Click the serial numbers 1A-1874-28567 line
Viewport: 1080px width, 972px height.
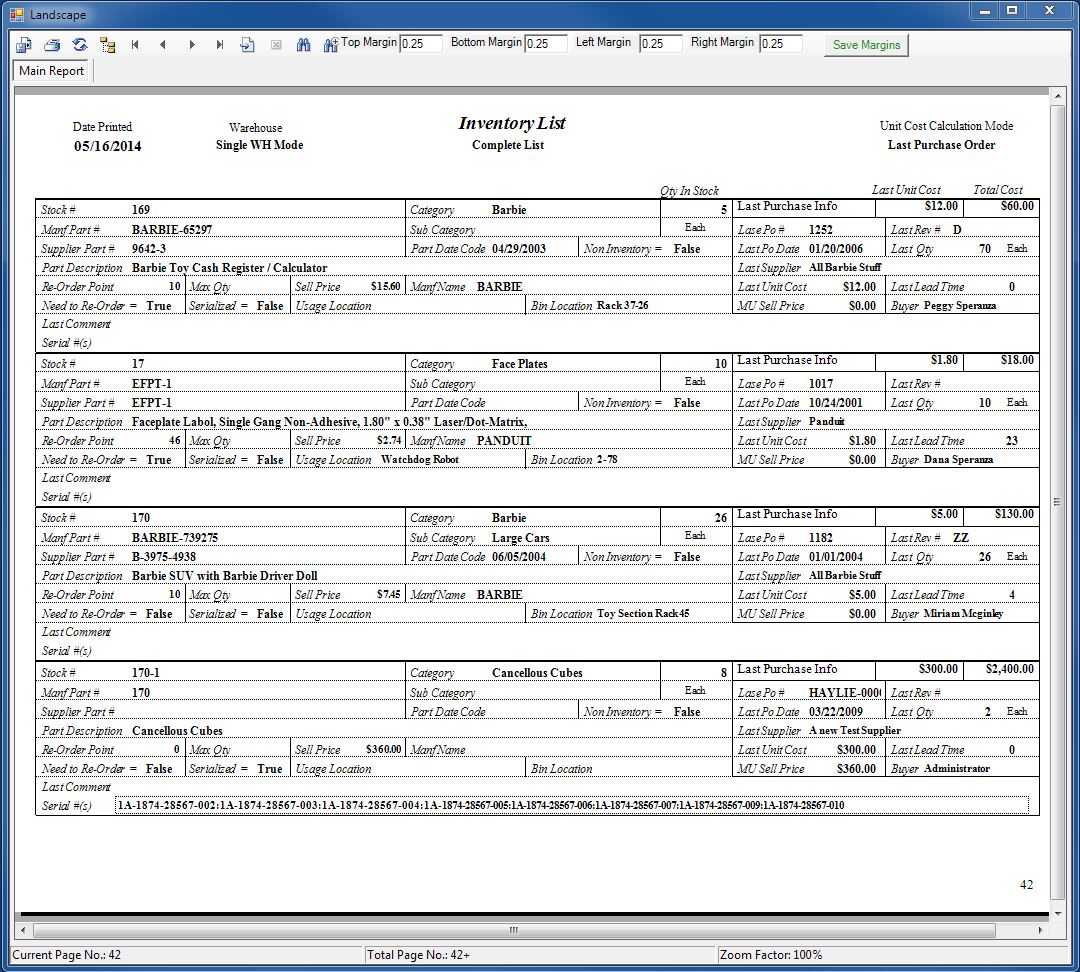coord(481,805)
